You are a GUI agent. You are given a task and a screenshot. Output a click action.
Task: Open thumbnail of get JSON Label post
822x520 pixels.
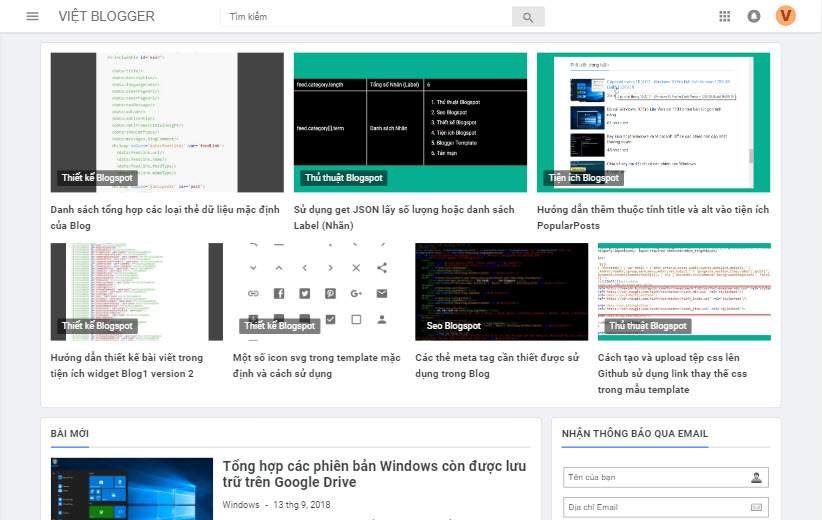[410, 122]
